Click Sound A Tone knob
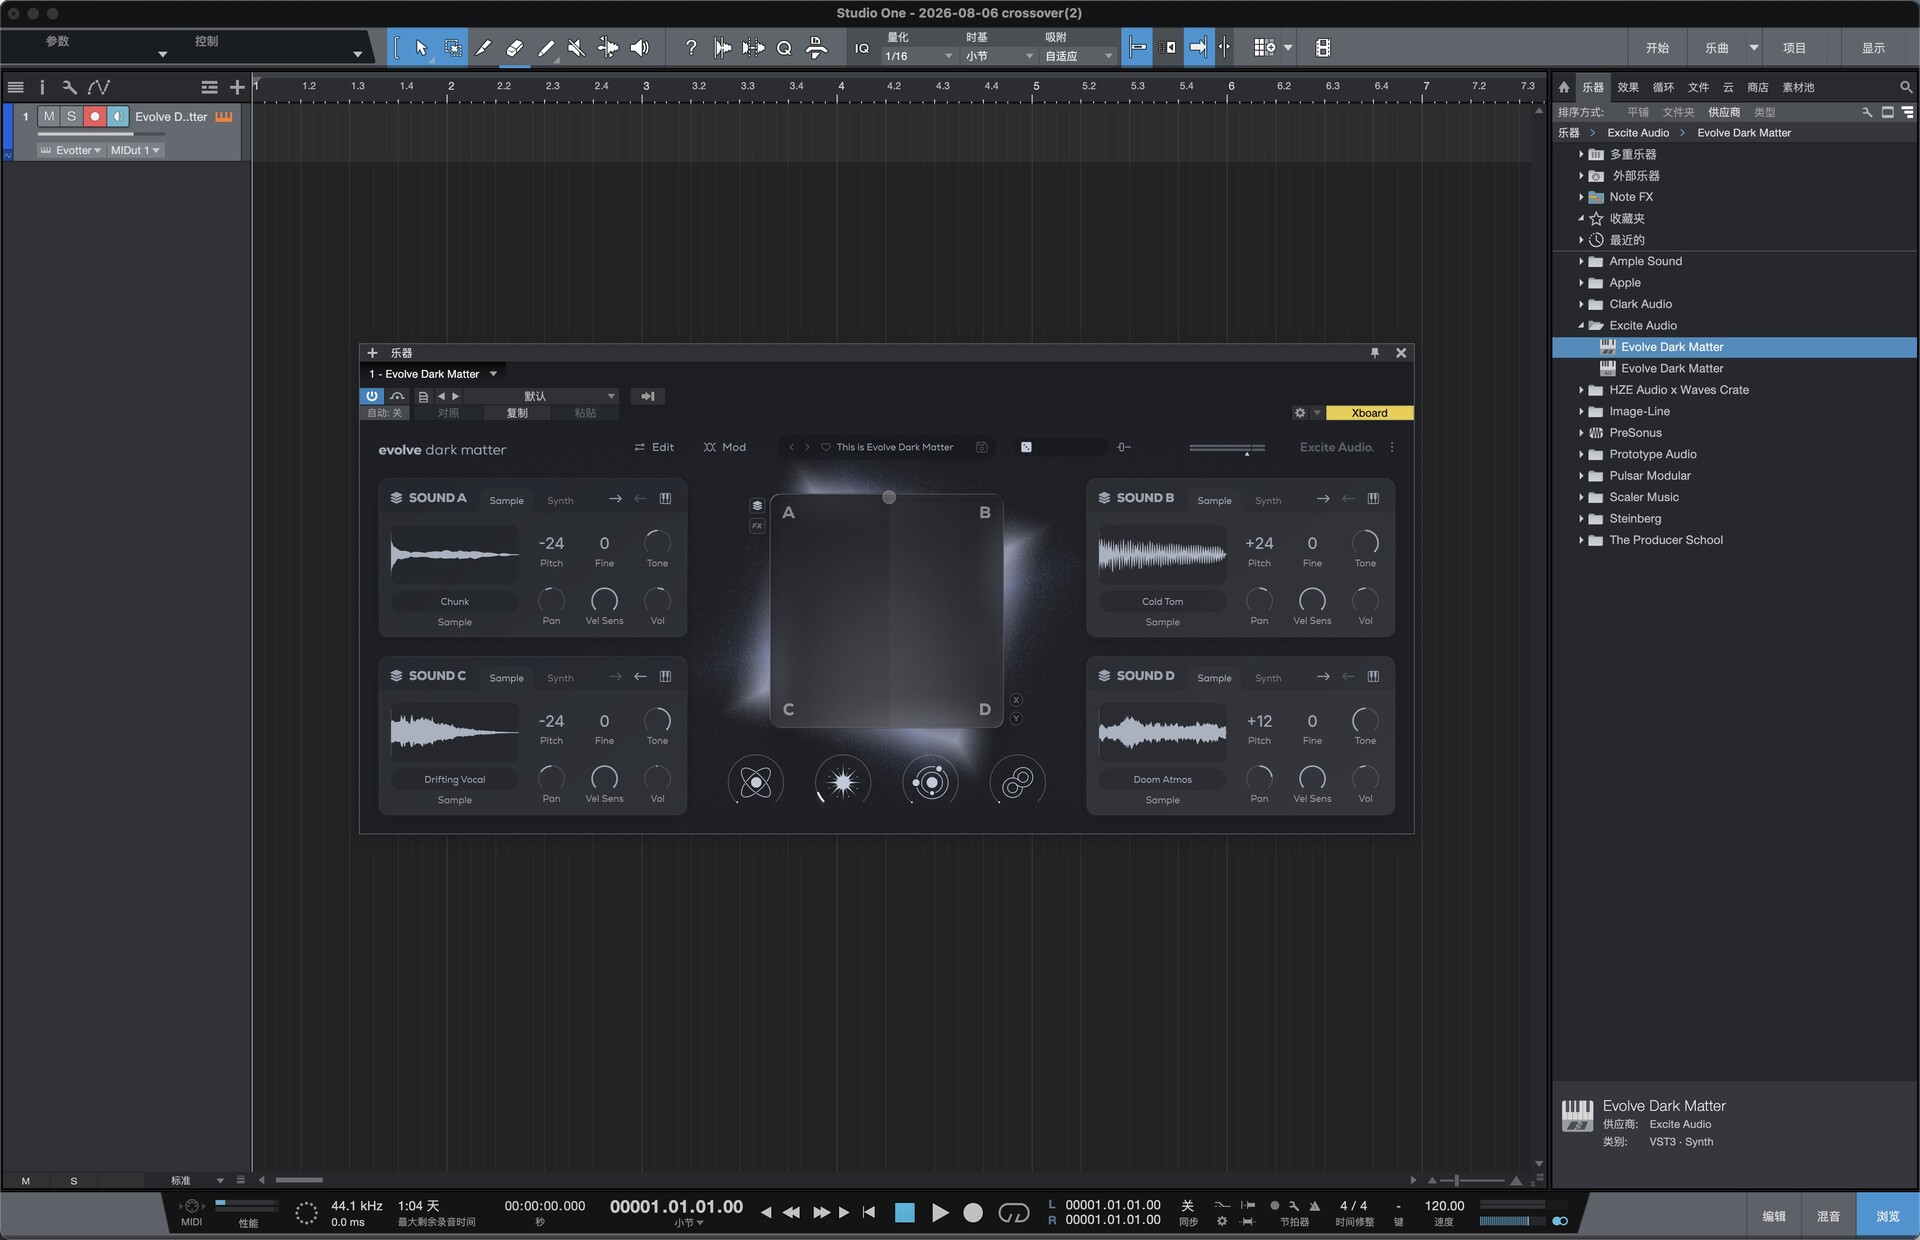Image resolution: width=1920 pixels, height=1240 pixels. [x=657, y=542]
